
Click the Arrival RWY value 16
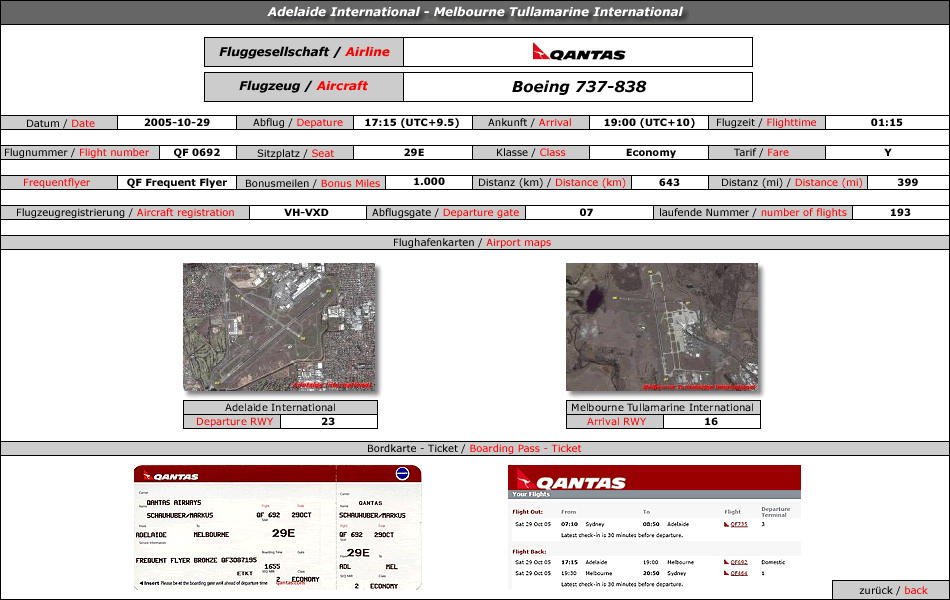[711, 421]
